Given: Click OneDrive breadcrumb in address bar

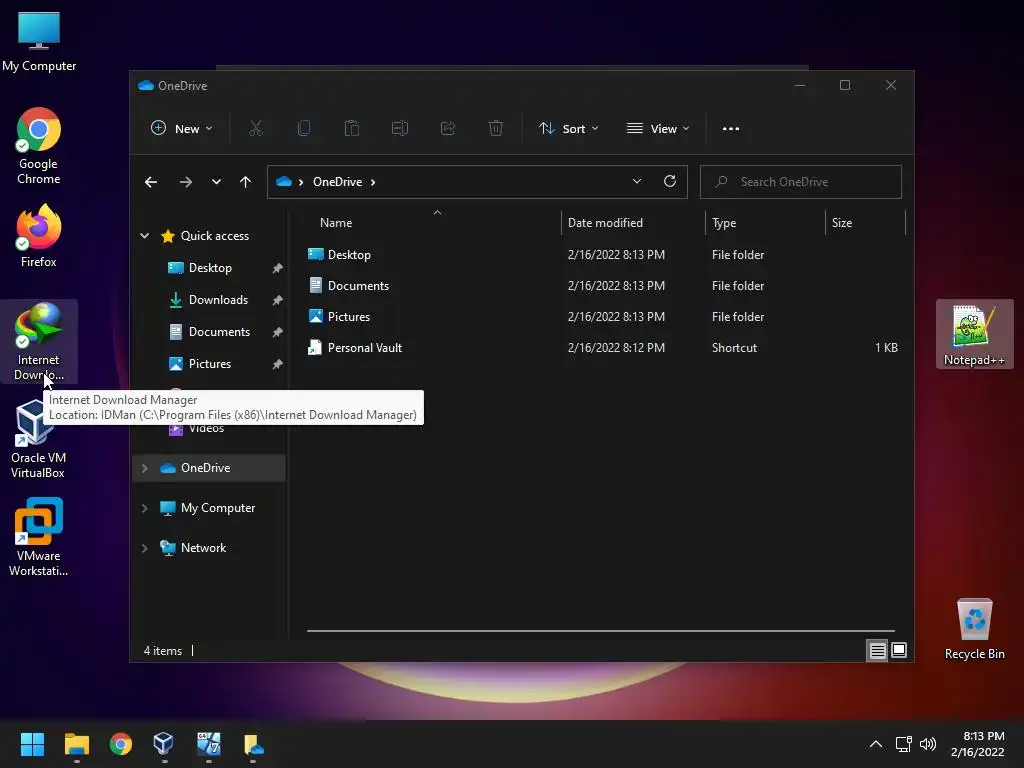Looking at the screenshot, I should [x=337, y=182].
